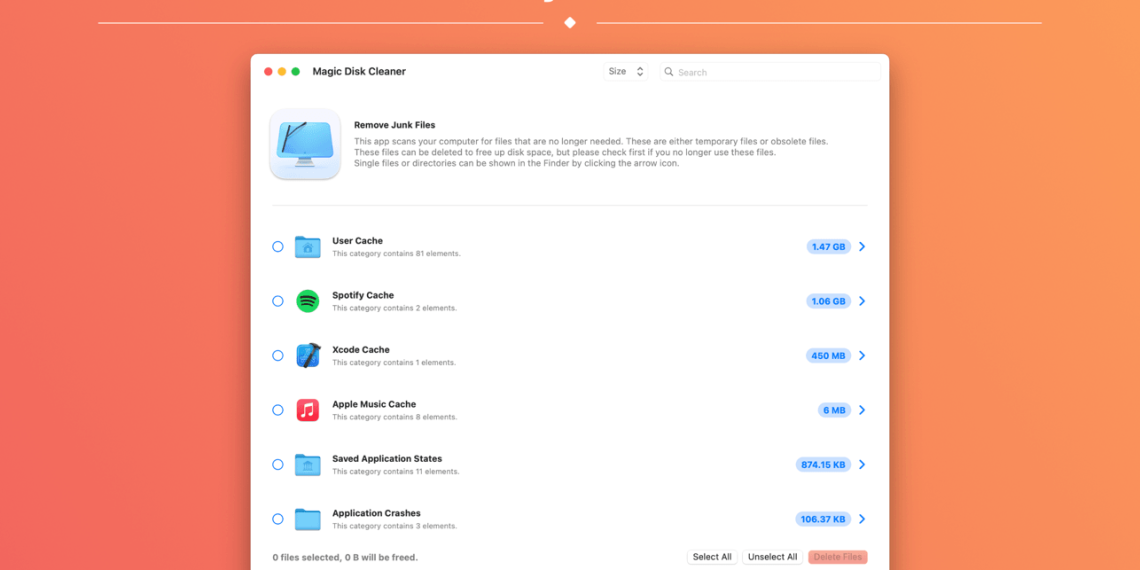
Task: Click the Delete Files button
Action: [x=837, y=557]
